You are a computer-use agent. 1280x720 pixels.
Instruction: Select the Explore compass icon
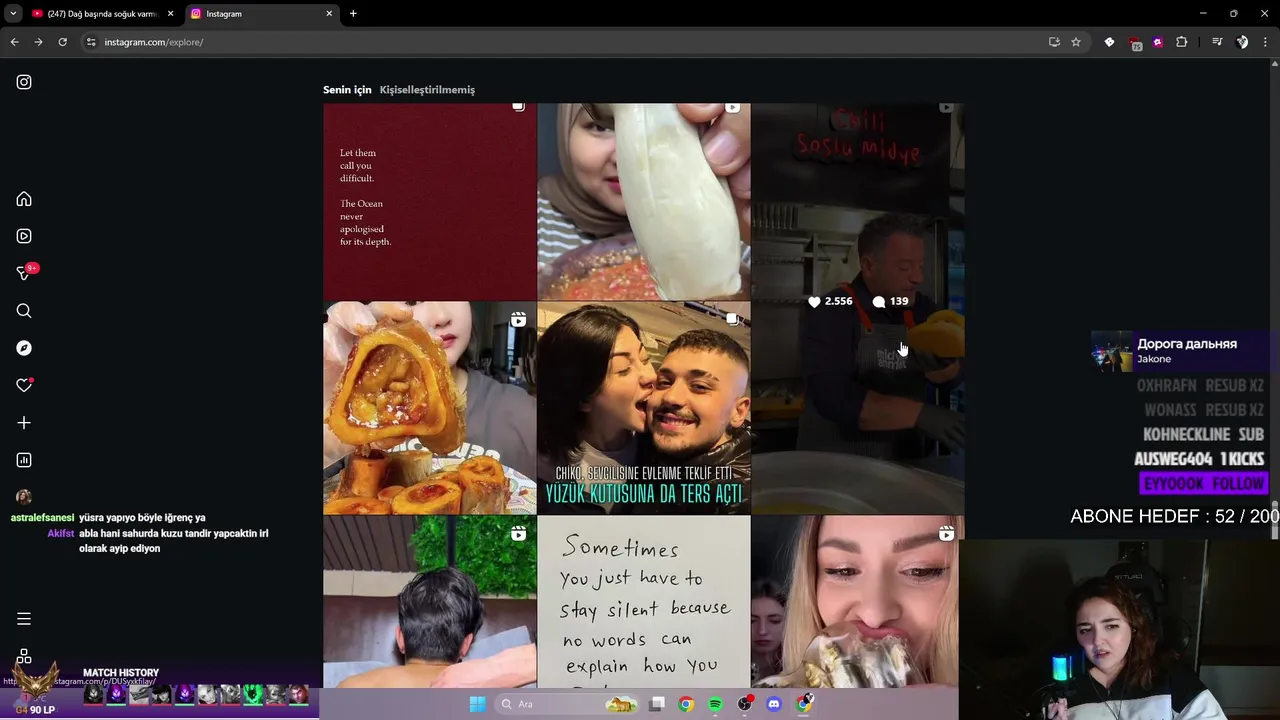(24, 348)
